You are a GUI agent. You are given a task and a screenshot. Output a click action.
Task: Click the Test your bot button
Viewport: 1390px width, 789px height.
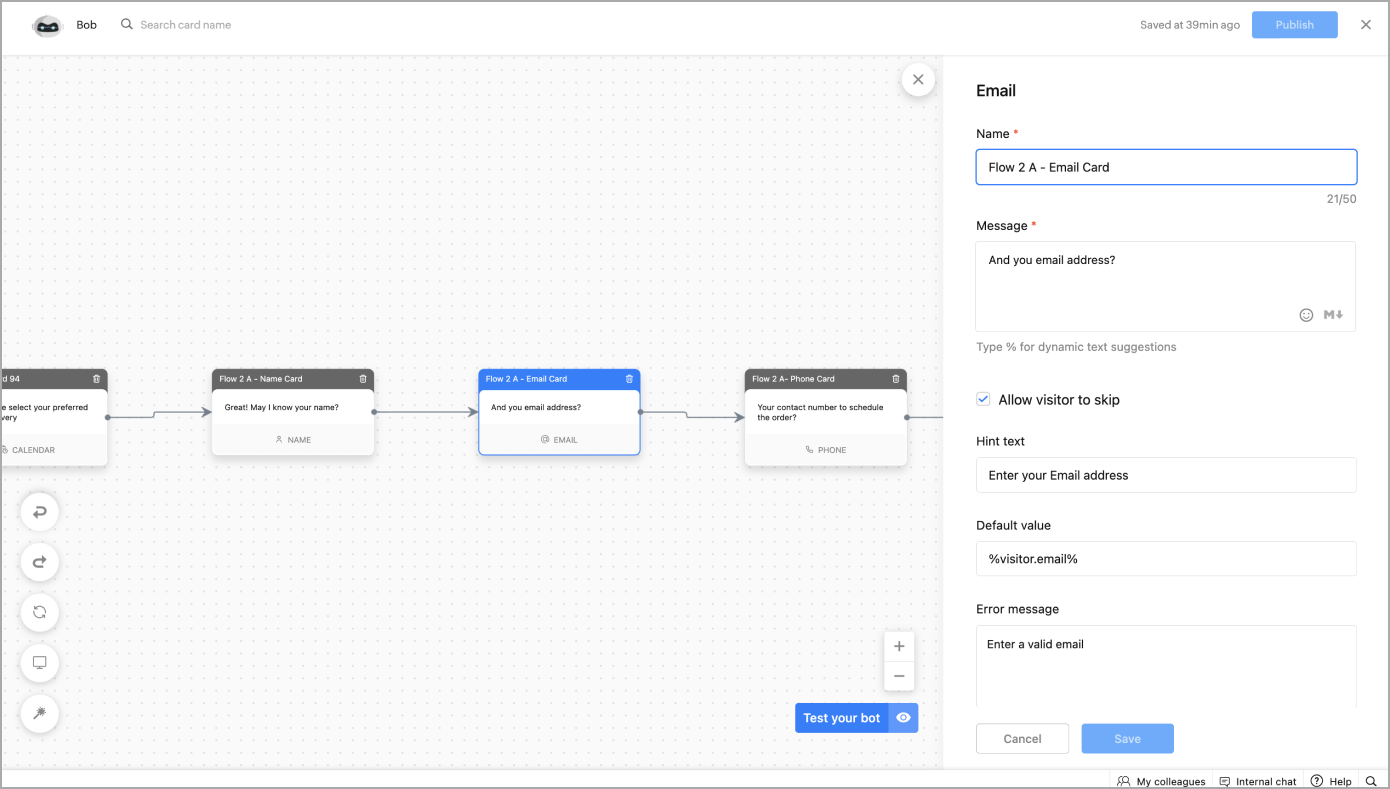click(x=841, y=718)
